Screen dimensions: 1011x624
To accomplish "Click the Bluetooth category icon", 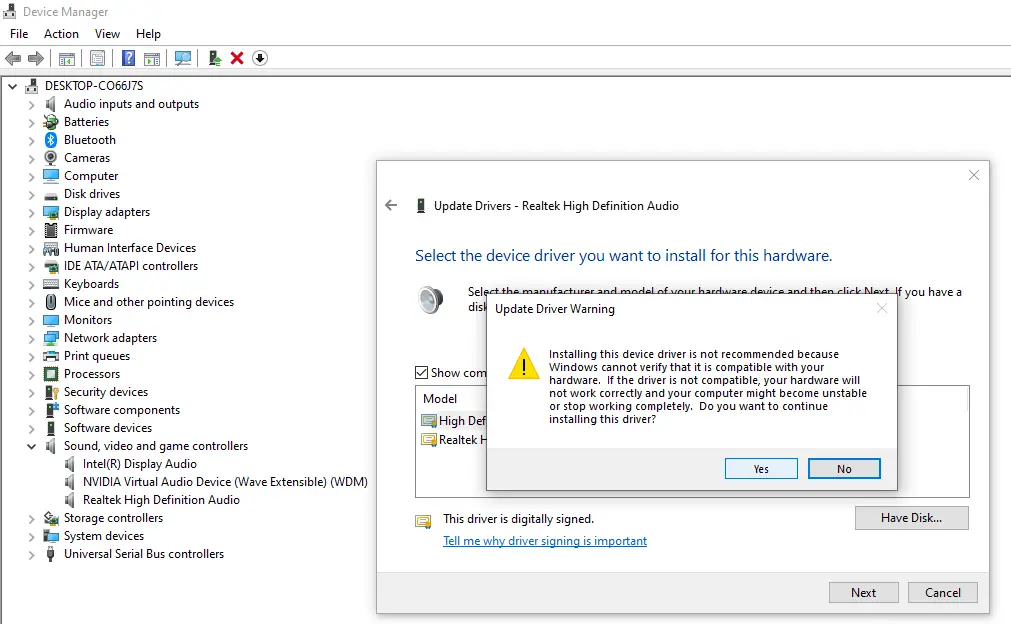I will [51, 140].
